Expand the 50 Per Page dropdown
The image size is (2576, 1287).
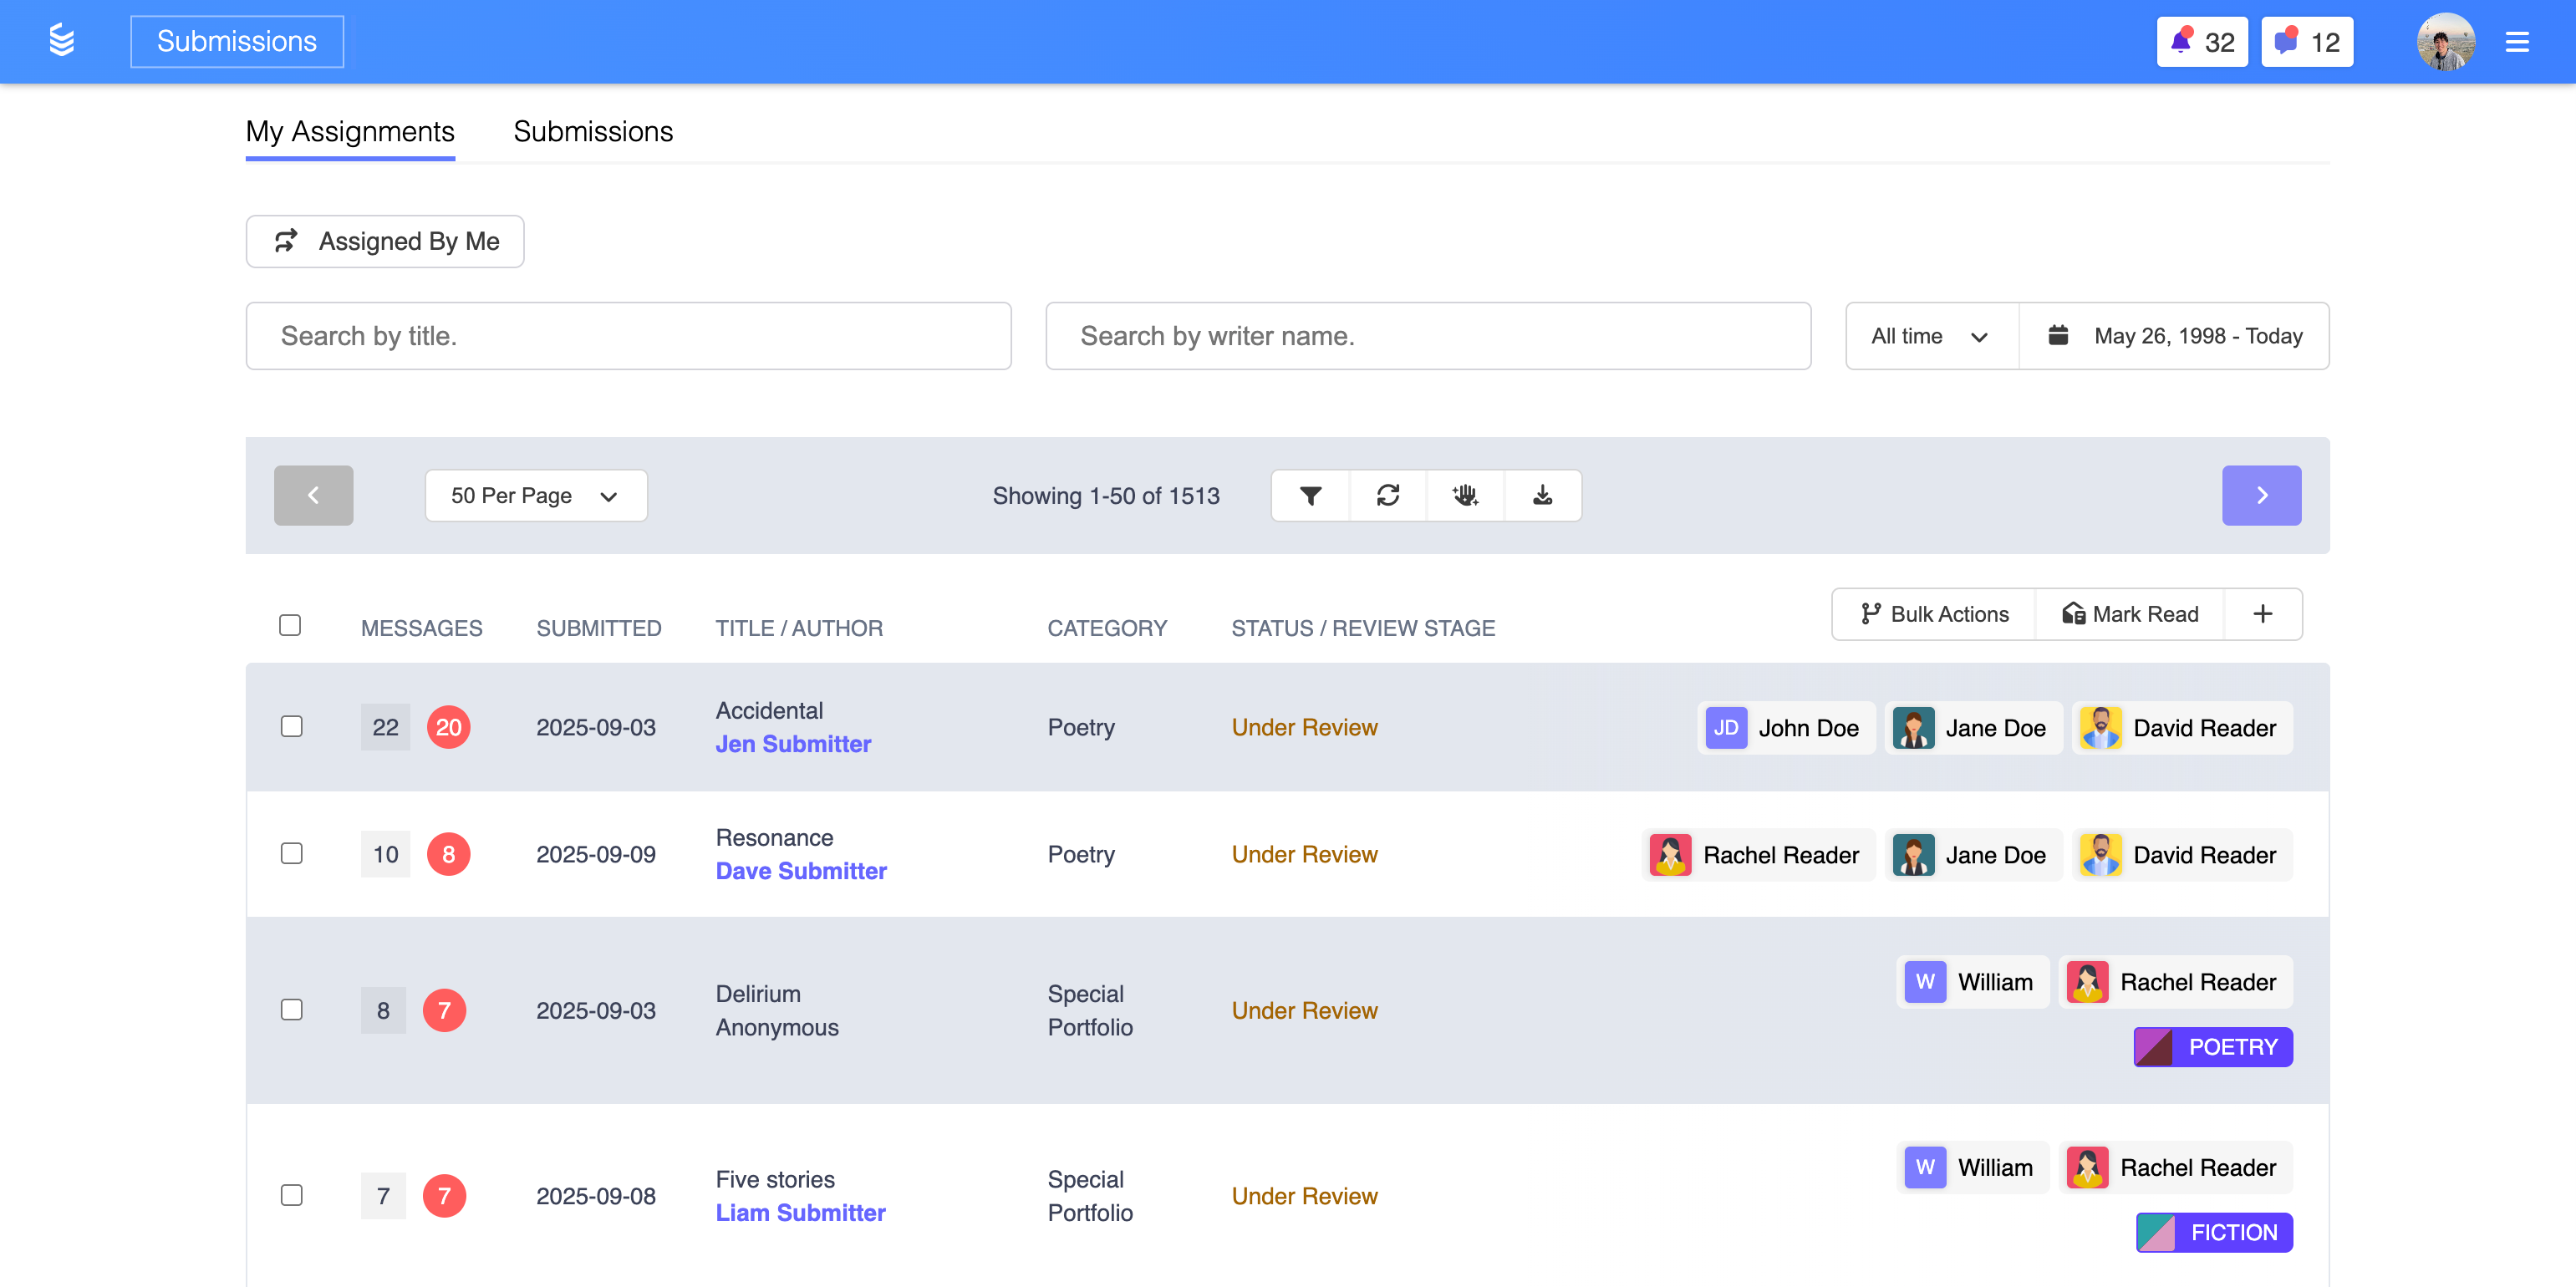tap(535, 496)
